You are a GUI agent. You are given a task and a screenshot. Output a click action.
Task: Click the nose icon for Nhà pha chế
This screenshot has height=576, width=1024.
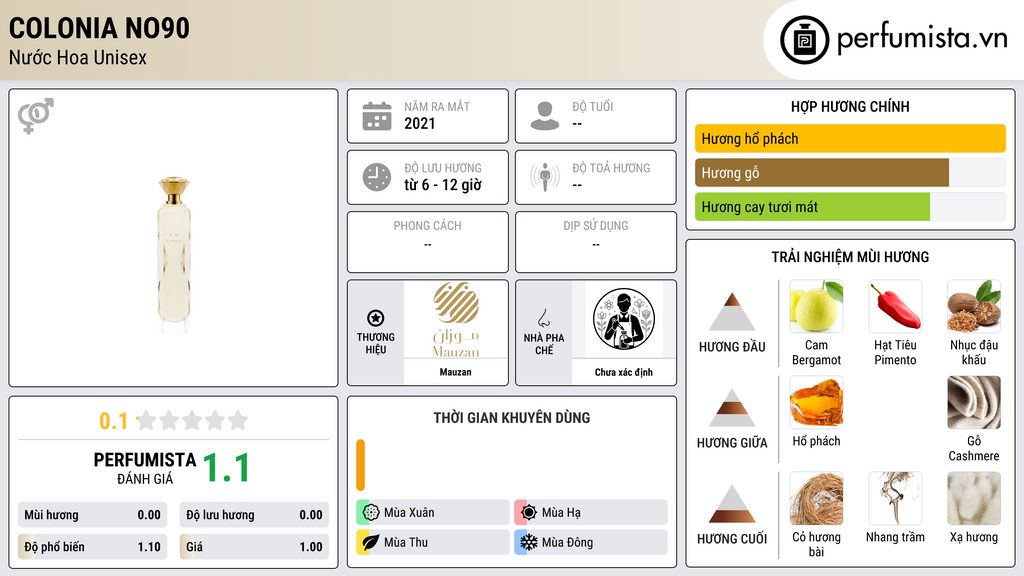543,318
